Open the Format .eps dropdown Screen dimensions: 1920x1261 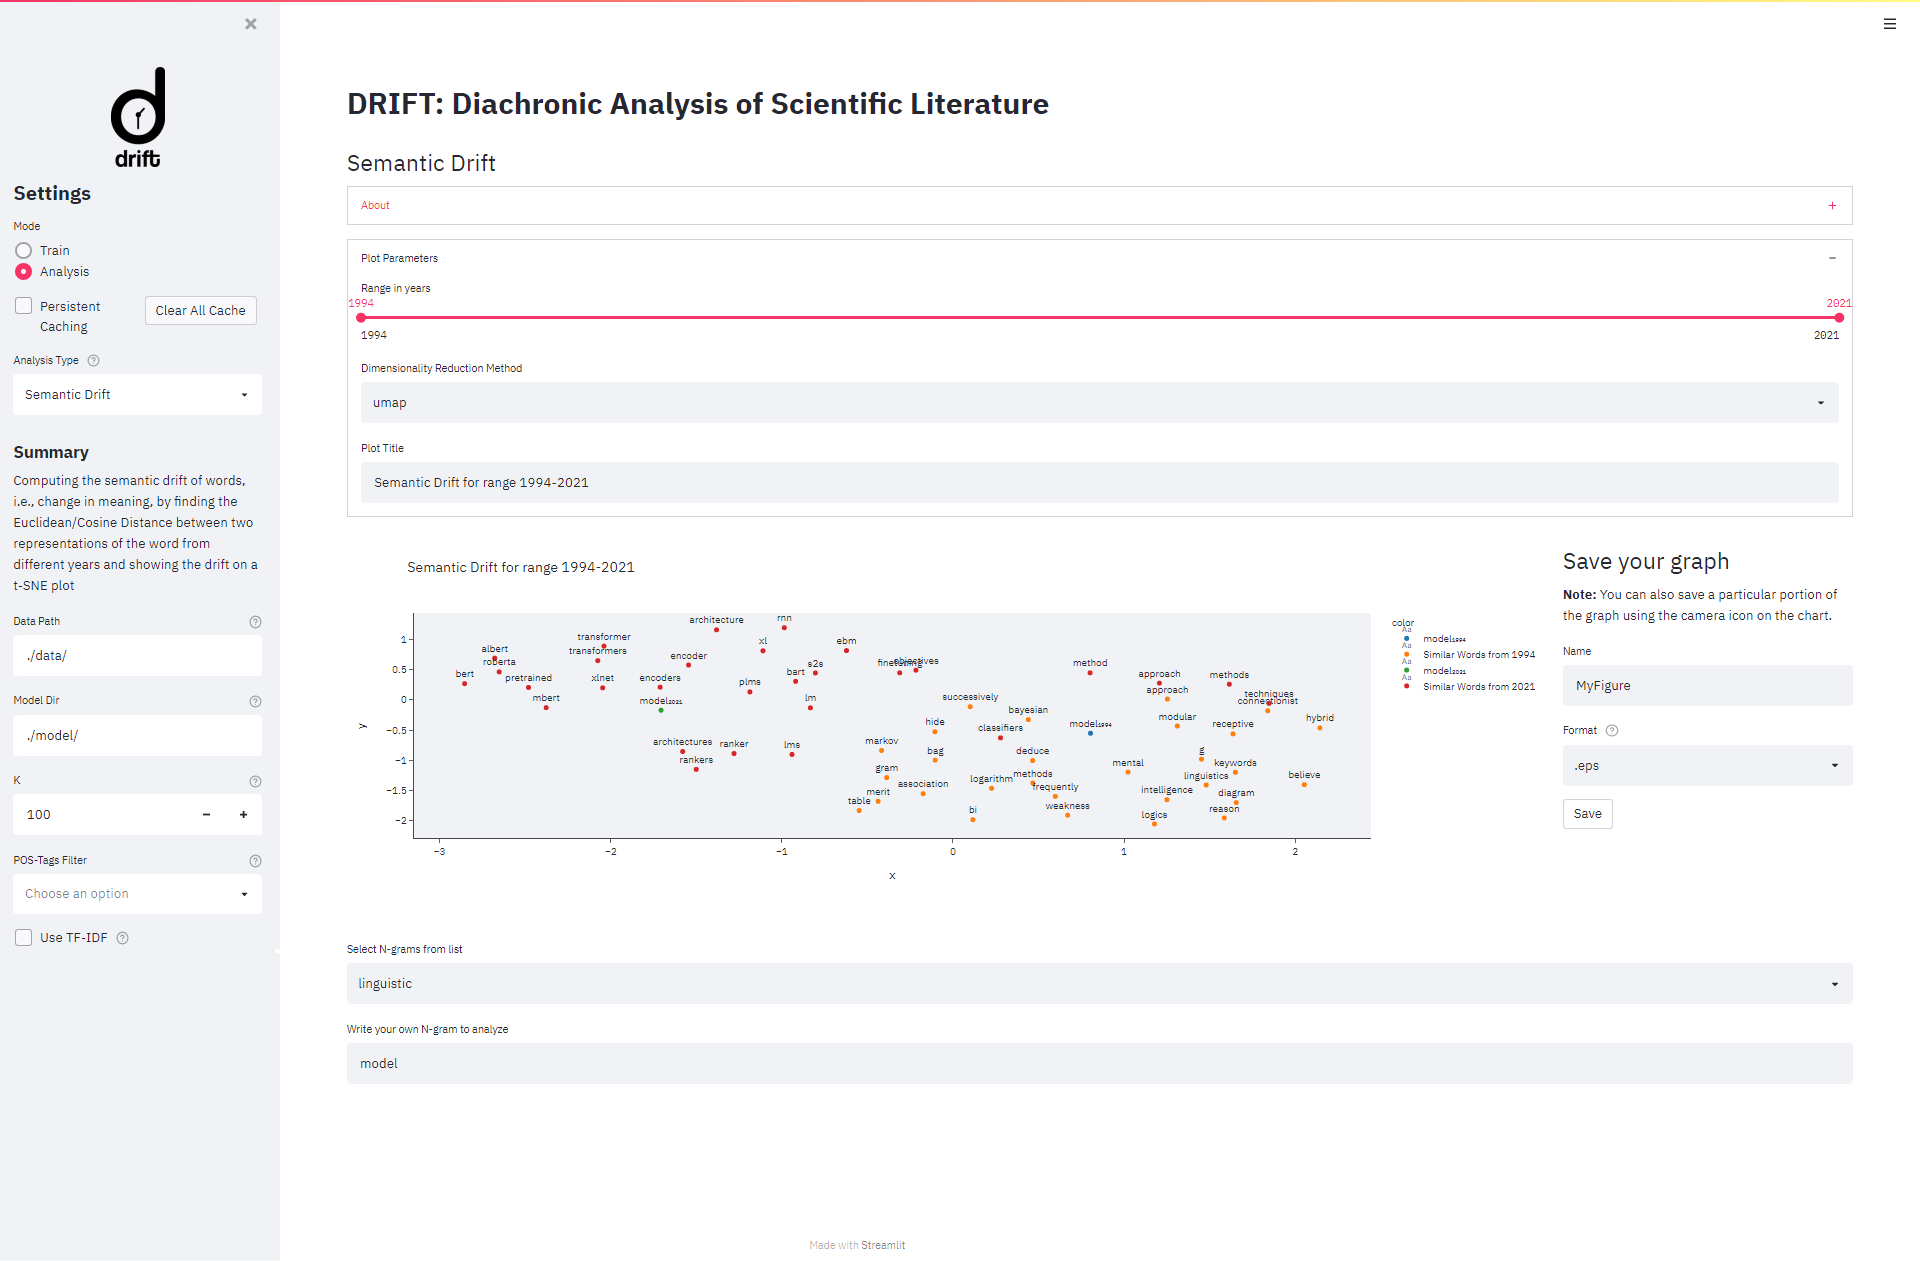coord(1706,766)
